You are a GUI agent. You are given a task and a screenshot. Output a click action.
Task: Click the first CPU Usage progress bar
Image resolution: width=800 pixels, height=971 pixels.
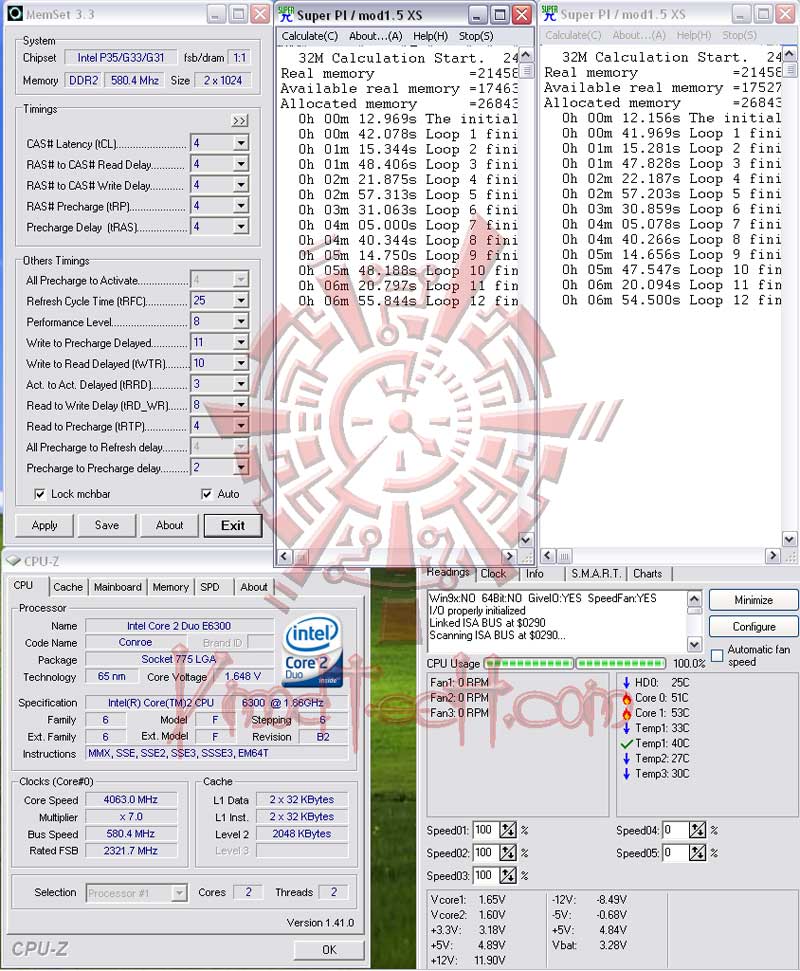click(x=529, y=663)
